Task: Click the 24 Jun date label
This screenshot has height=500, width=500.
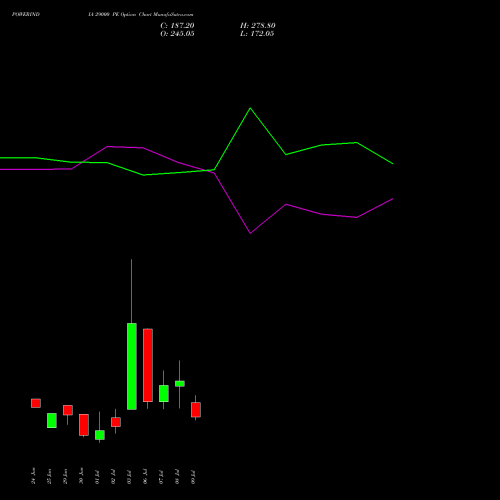Action: pos(33,476)
